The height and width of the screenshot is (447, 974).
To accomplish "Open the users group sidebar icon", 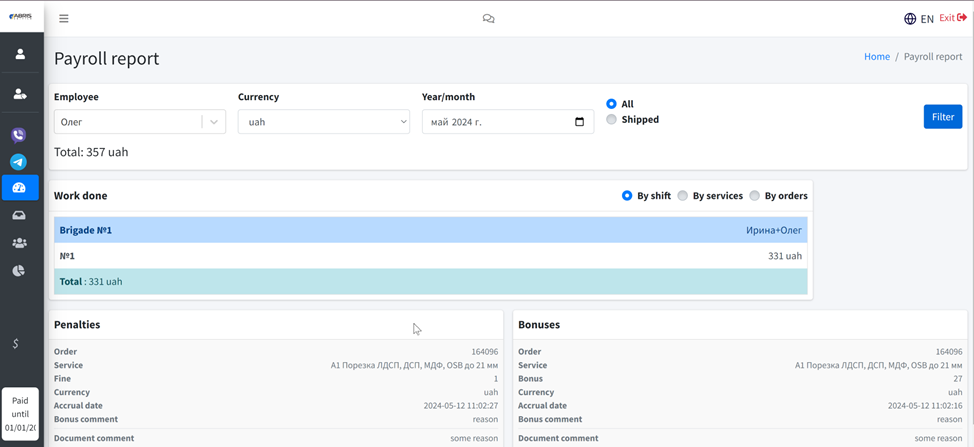I will 19,243.
